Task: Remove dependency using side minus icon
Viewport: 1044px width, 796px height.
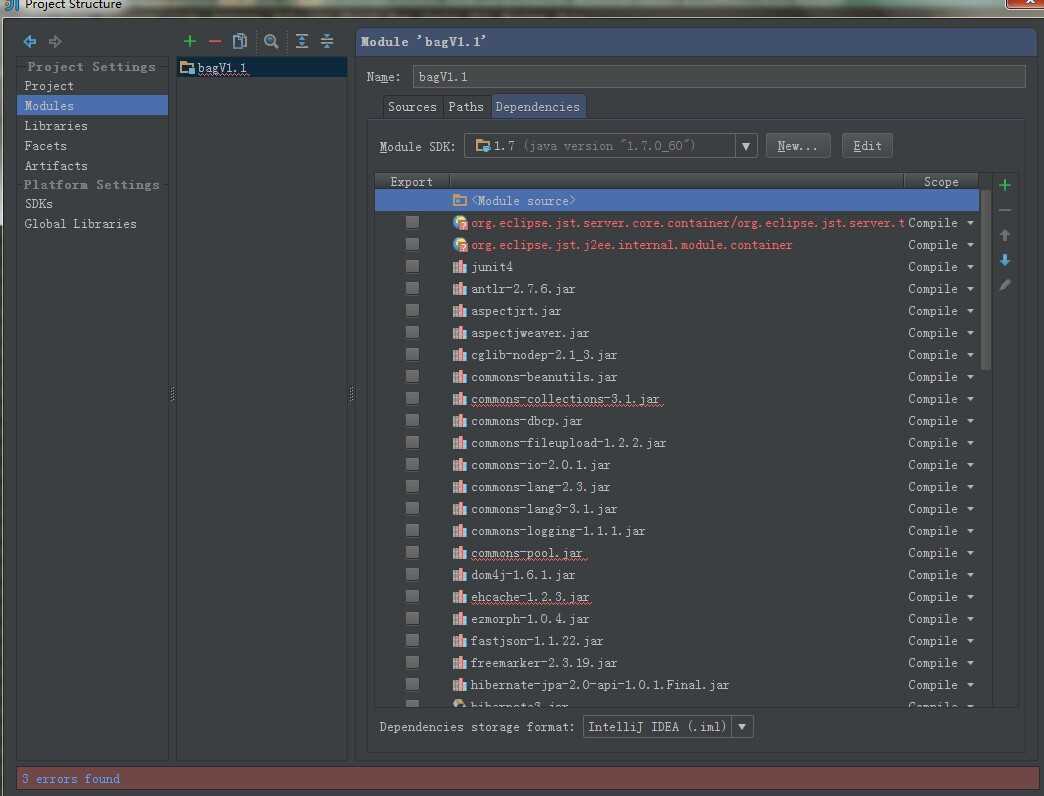Action: tap(1005, 210)
